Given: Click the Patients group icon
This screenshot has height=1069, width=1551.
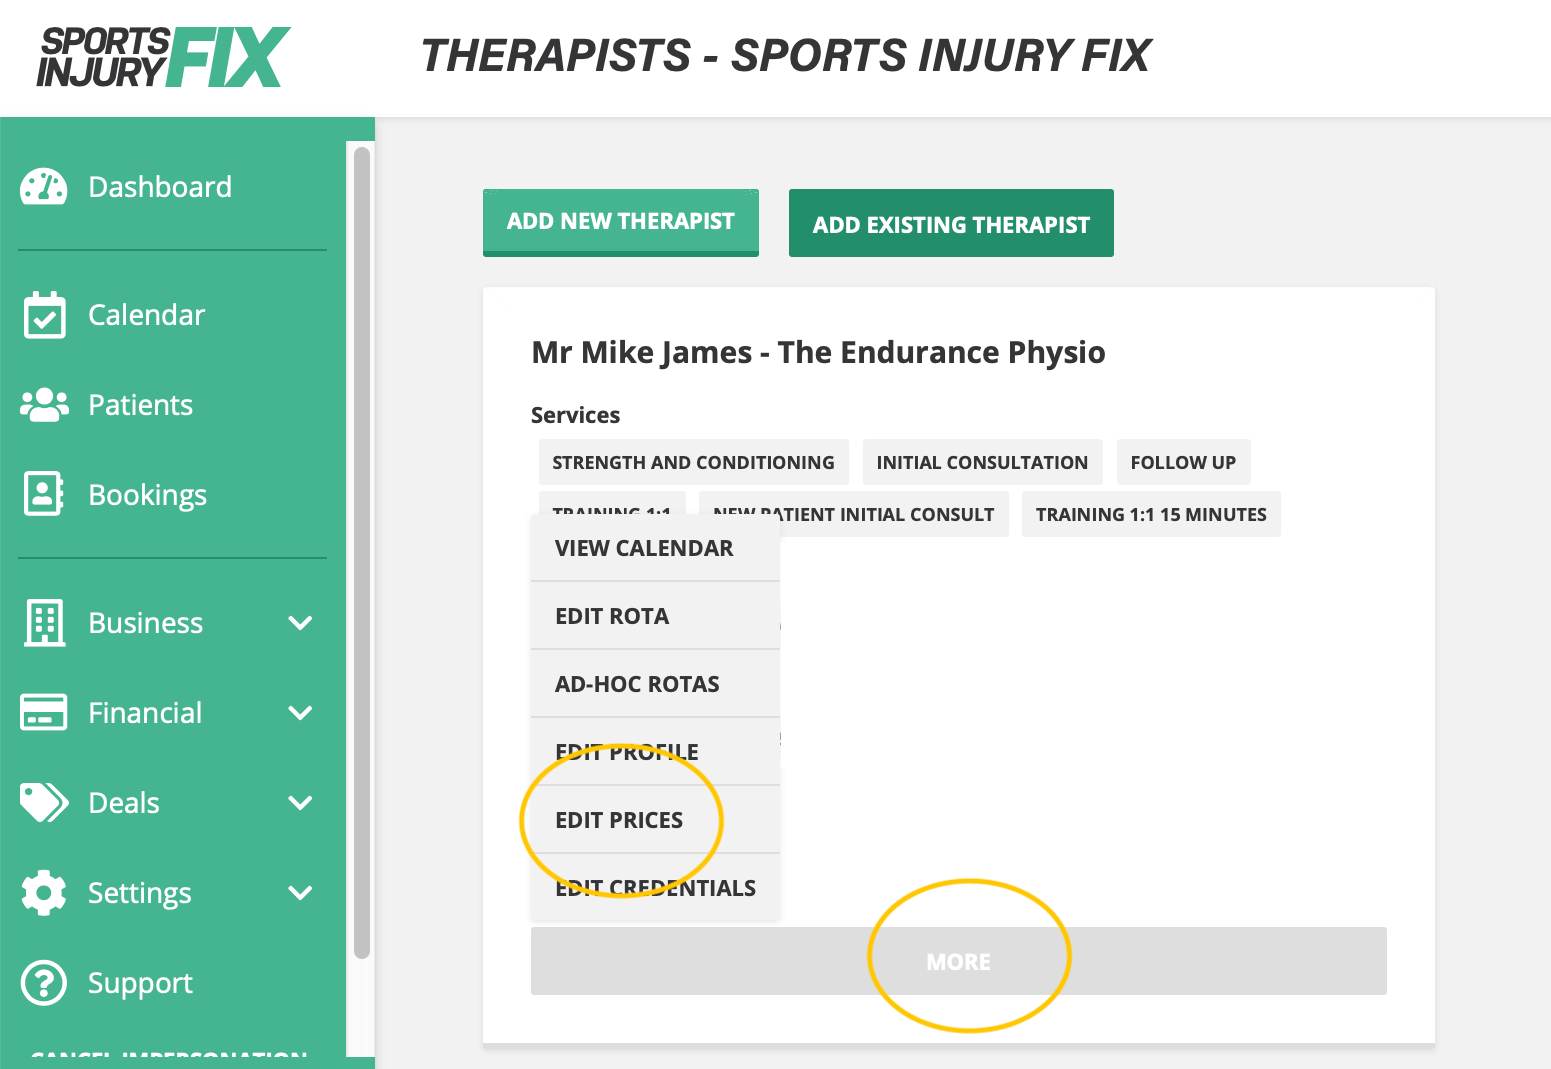Looking at the screenshot, I should pyautogui.click(x=44, y=405).
